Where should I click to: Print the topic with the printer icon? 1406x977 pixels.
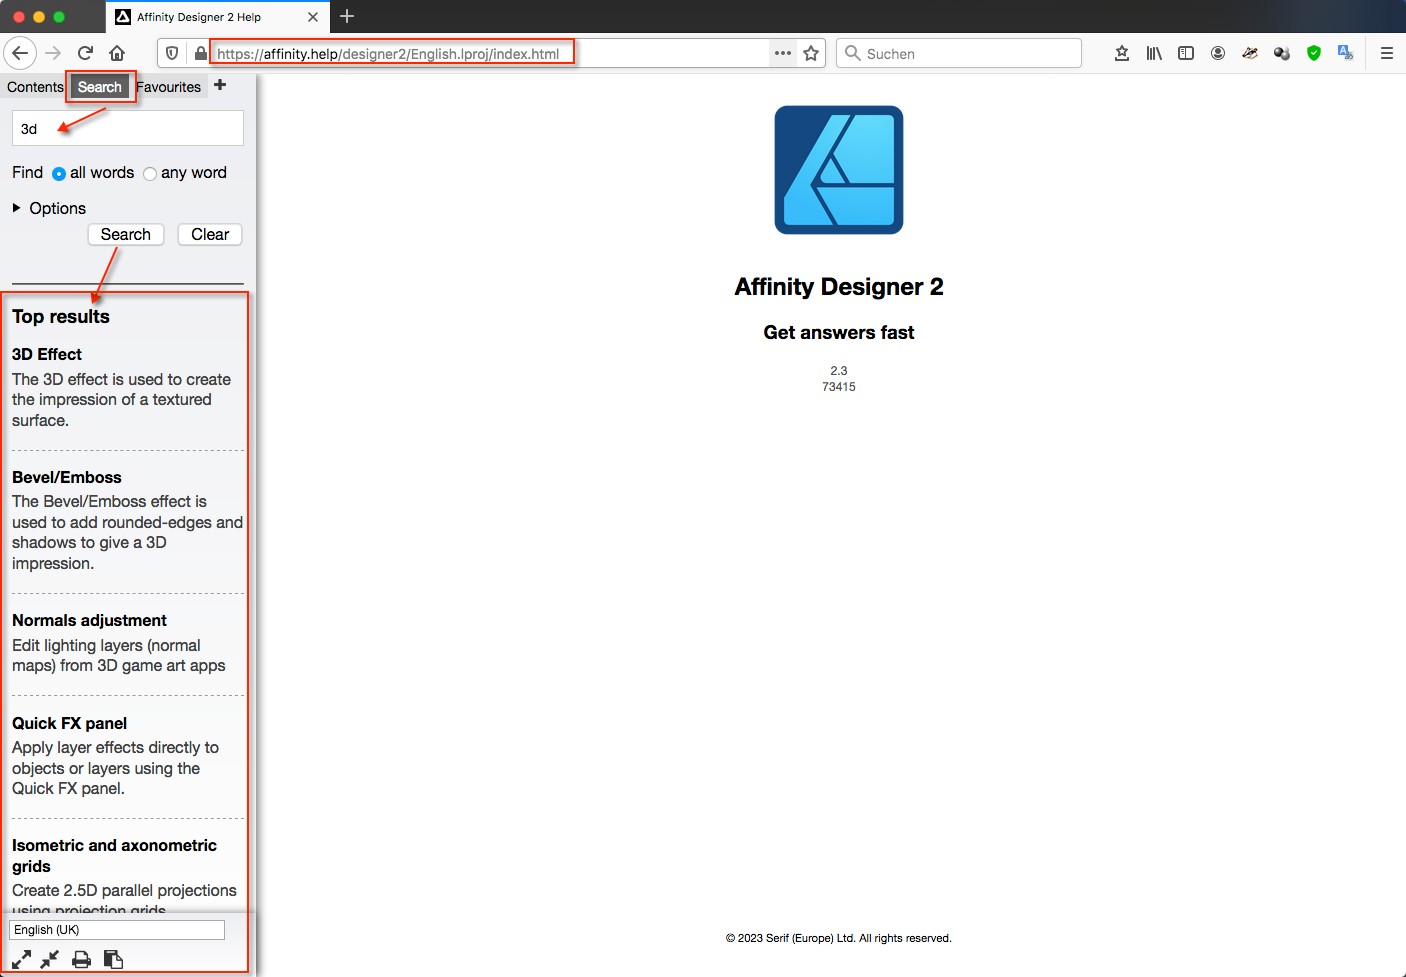[x=82, y=960]
